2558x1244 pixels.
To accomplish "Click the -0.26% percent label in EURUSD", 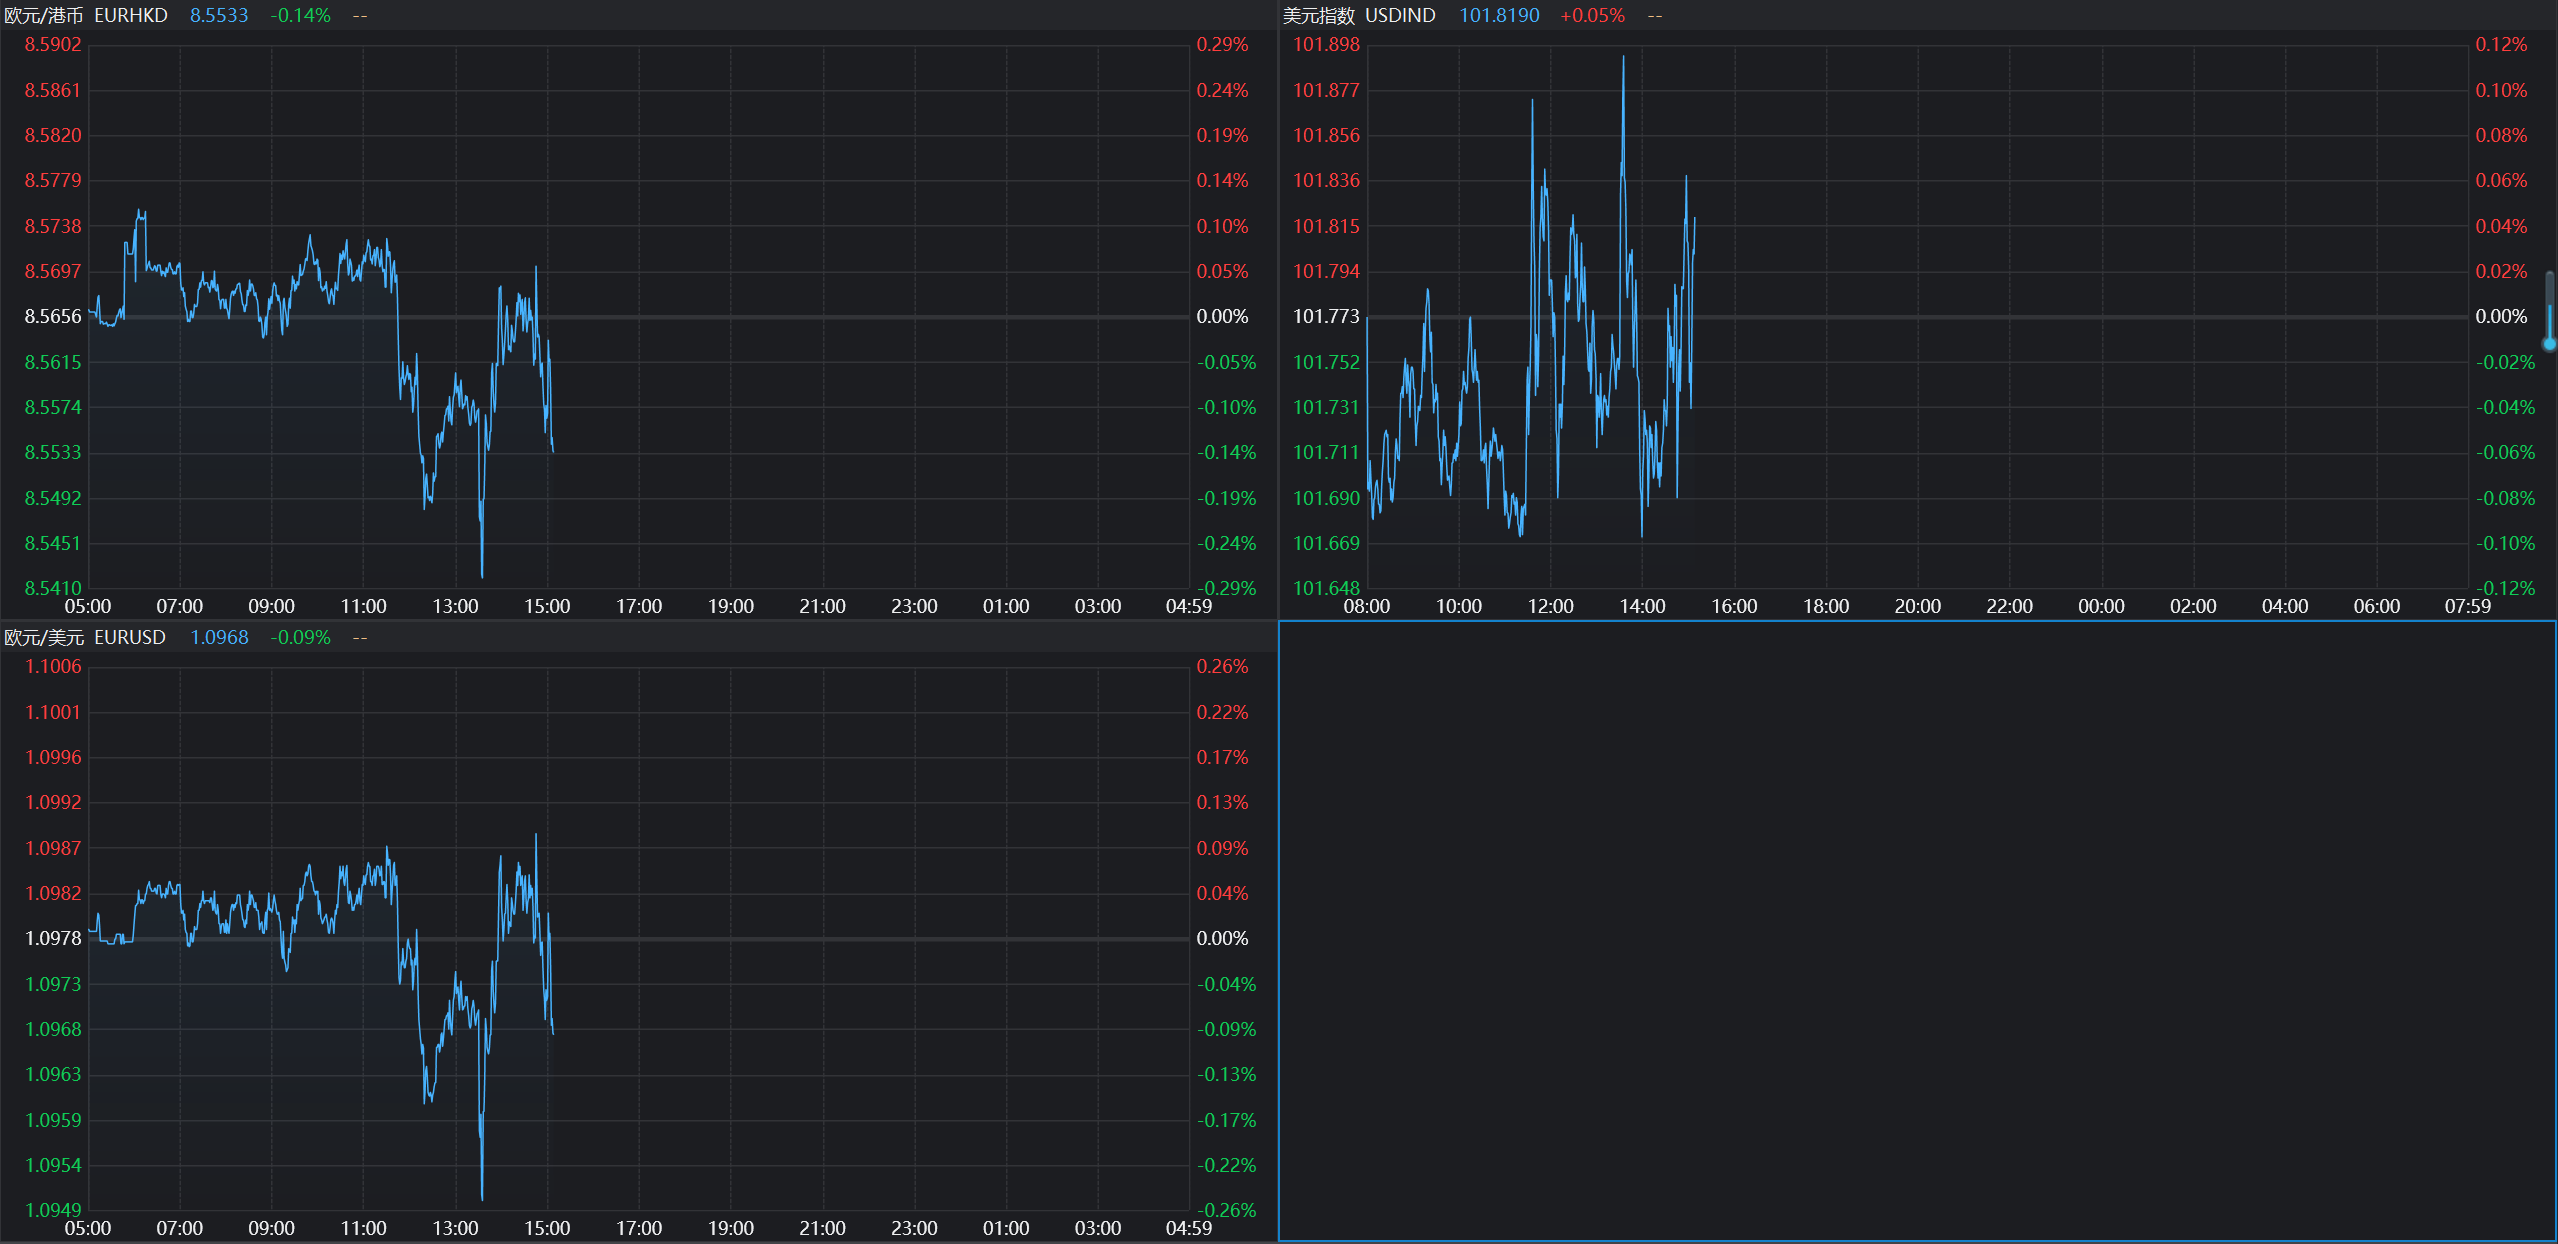I will pos(1226,1210).
